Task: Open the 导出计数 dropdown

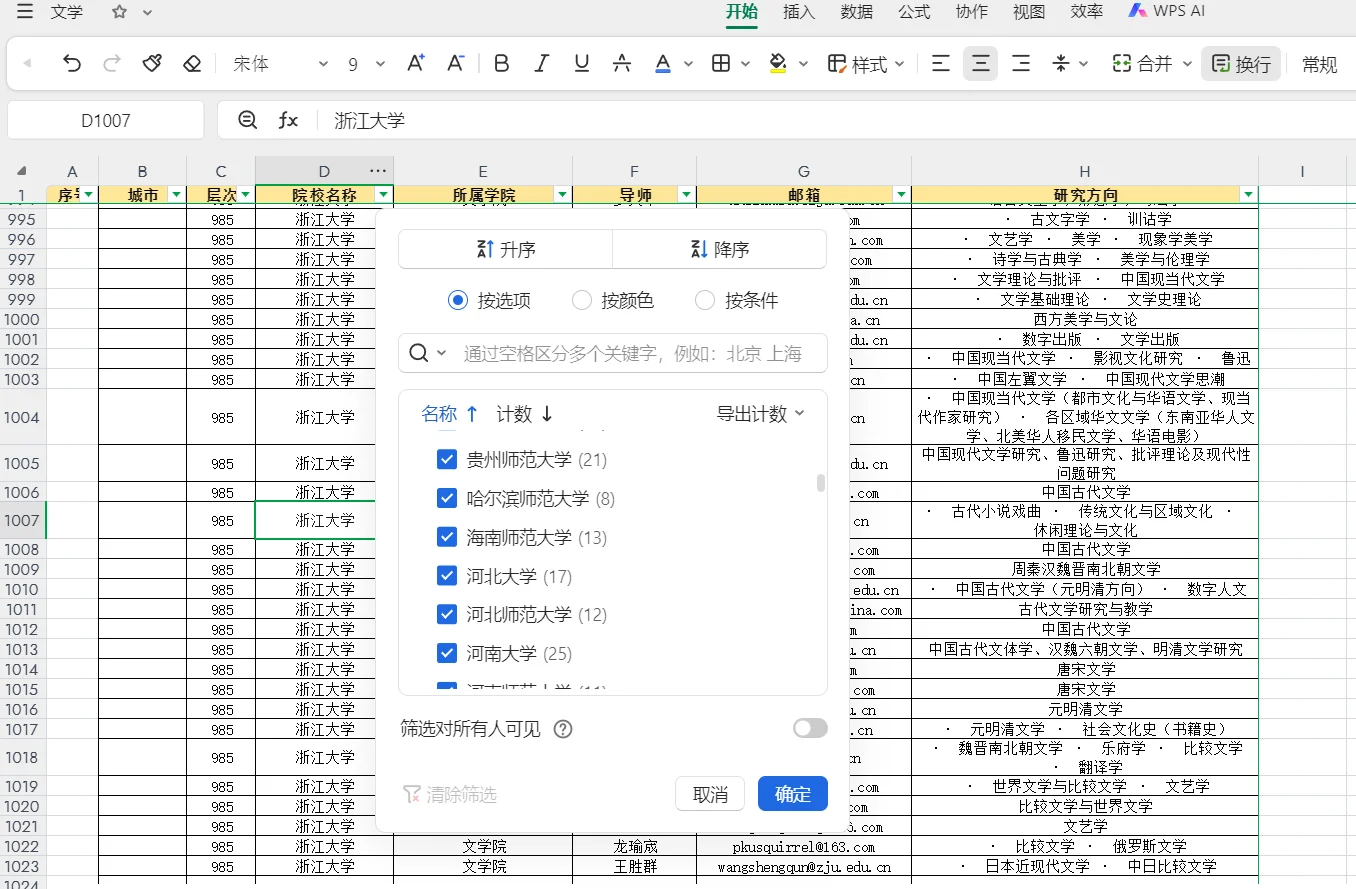Action: tap(760, 414)
